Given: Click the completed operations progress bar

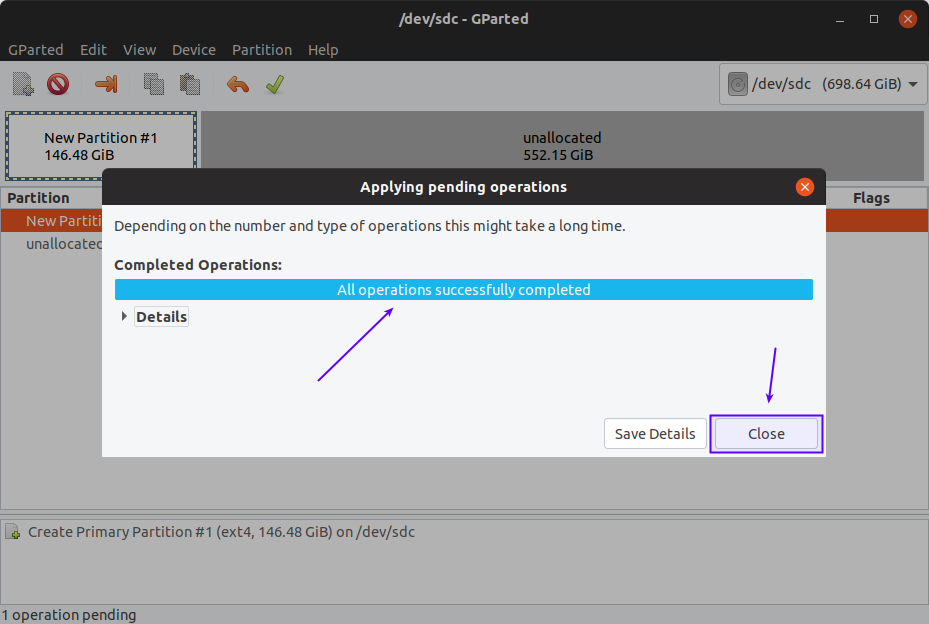Looking at the screenshot, I should pos(463,290).
